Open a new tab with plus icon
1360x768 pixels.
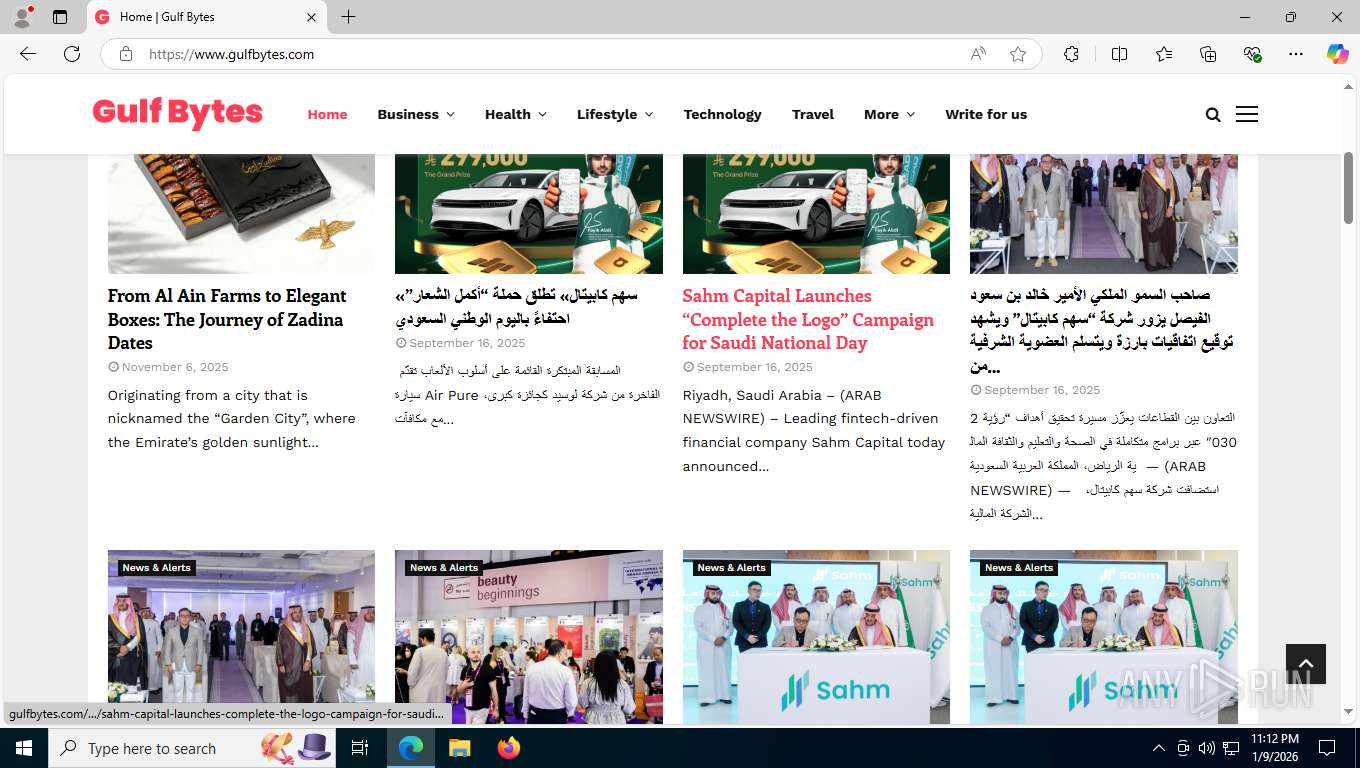click(x=348, y=17)
